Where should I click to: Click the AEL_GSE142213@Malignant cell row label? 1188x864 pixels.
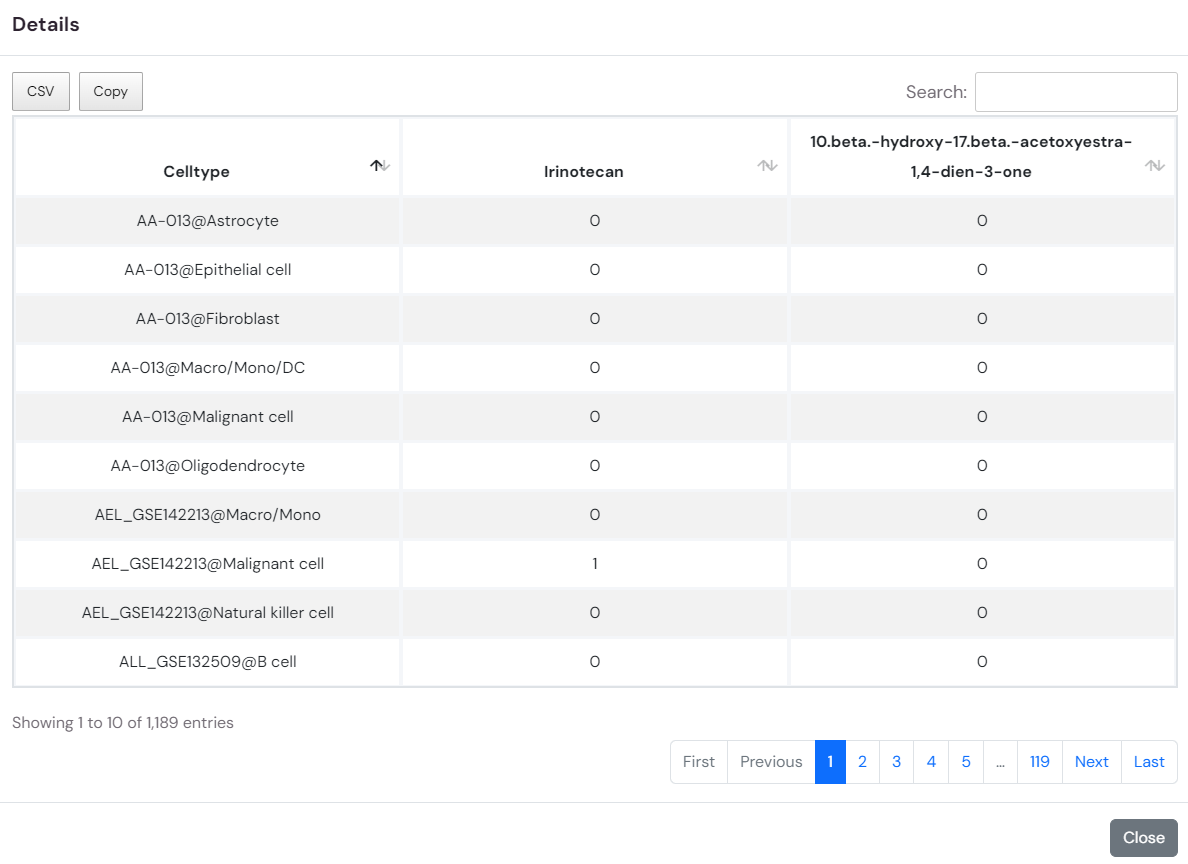coord(208,564)
